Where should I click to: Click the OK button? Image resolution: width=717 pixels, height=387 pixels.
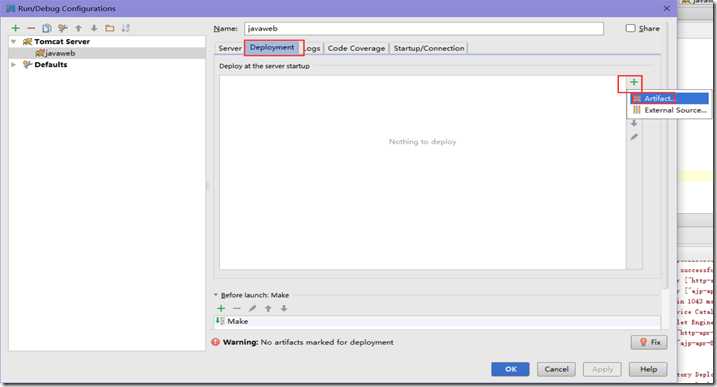pyautogui.click(x=510, y=369)
